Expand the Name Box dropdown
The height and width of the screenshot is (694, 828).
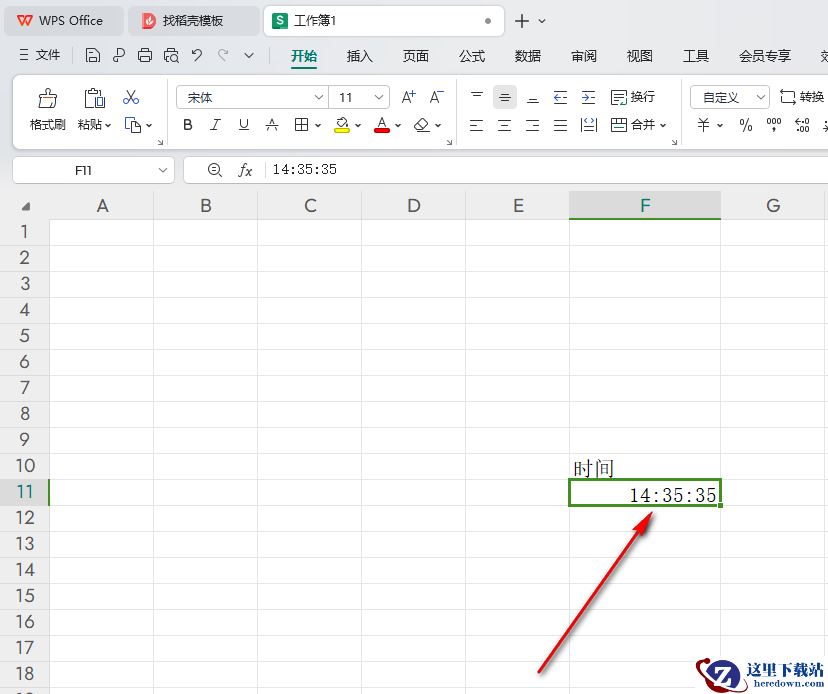(163, 170)
